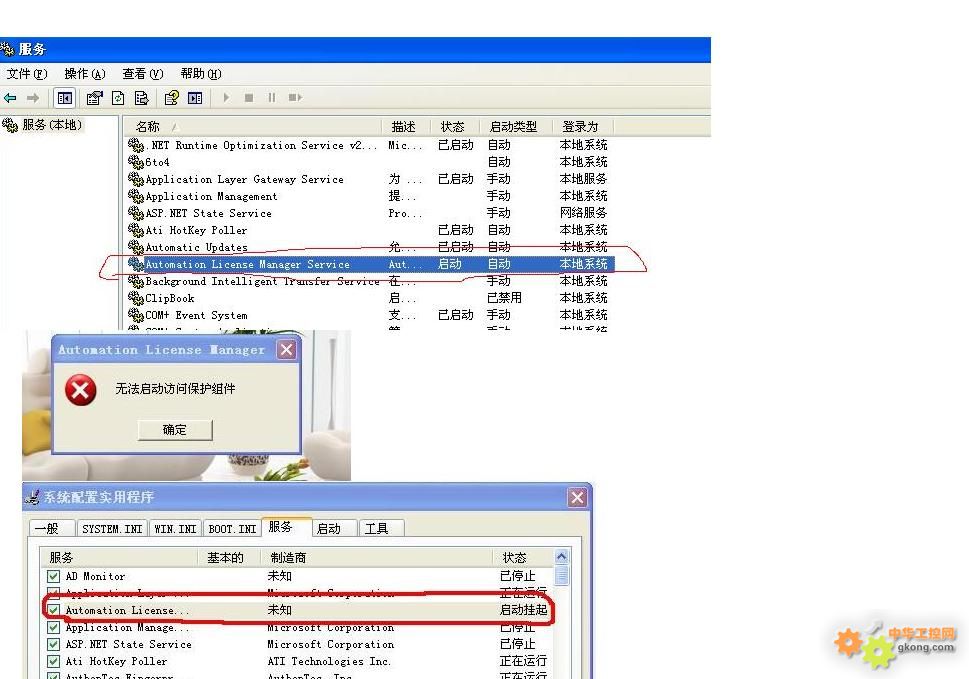Click the Services window title icon
The width and height of the screenshot is (969, 679).
[7, 49]
